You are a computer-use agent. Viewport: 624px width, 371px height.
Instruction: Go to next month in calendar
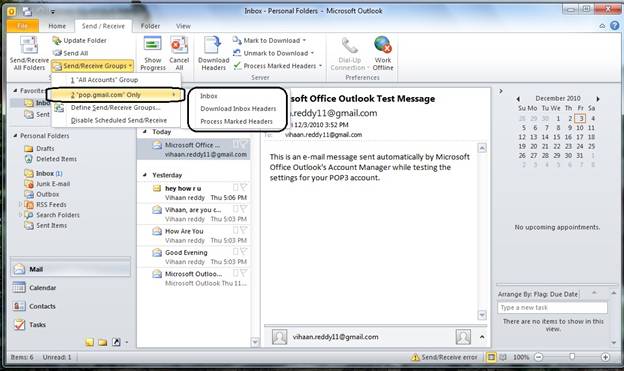(598, 98)
